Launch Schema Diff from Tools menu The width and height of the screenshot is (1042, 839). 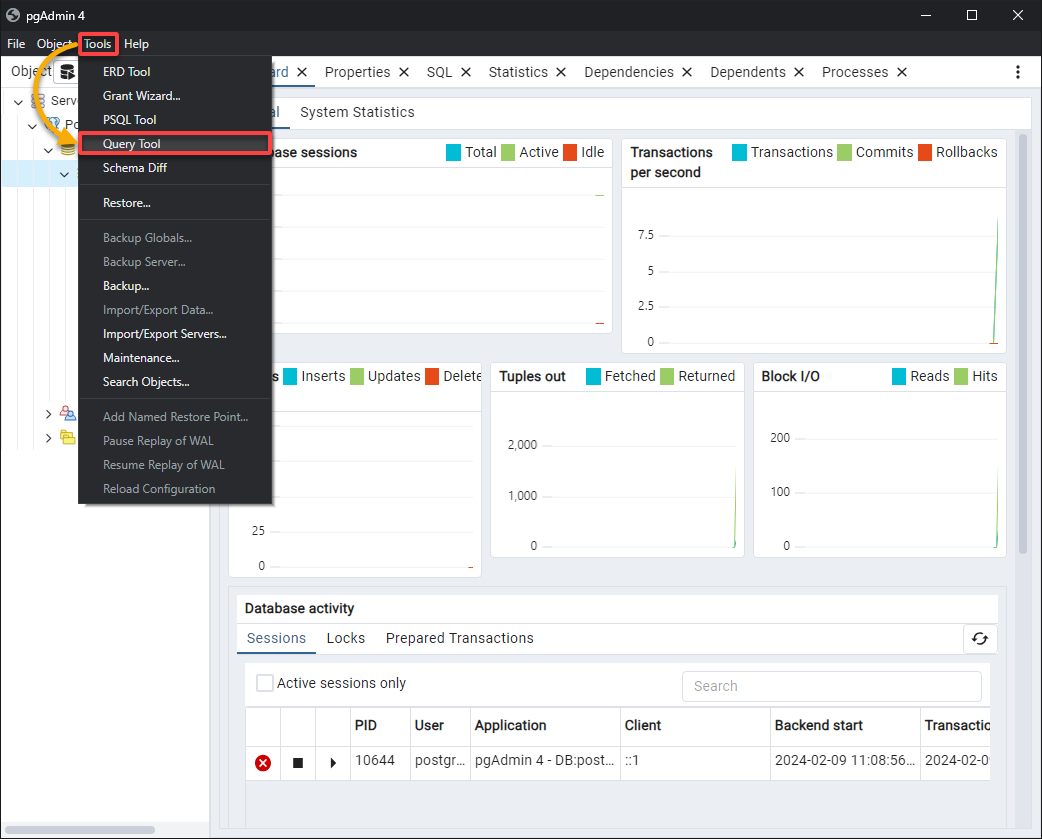click(x=174, y=167)
